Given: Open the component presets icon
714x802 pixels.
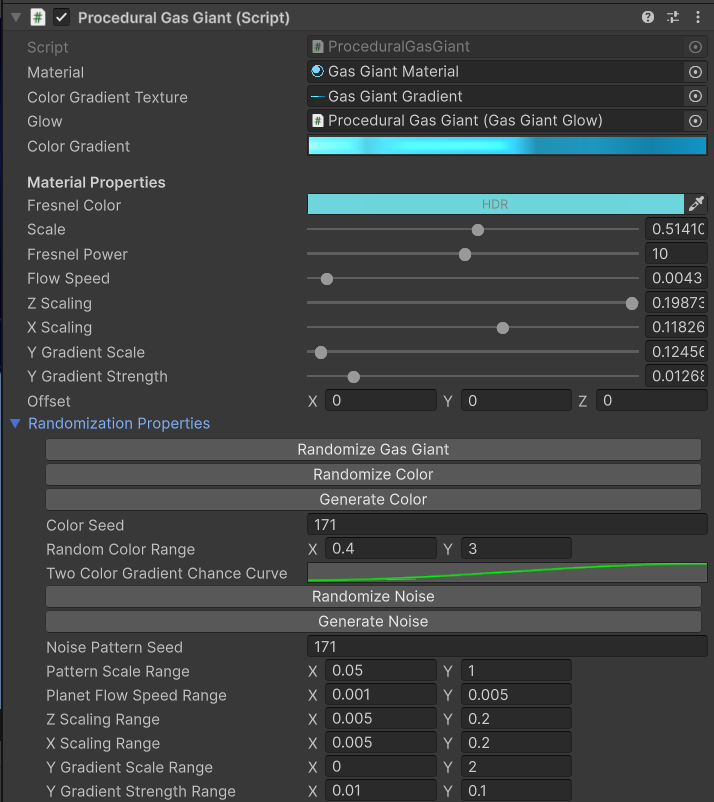Looking at the screenshot, I should 672,17.
